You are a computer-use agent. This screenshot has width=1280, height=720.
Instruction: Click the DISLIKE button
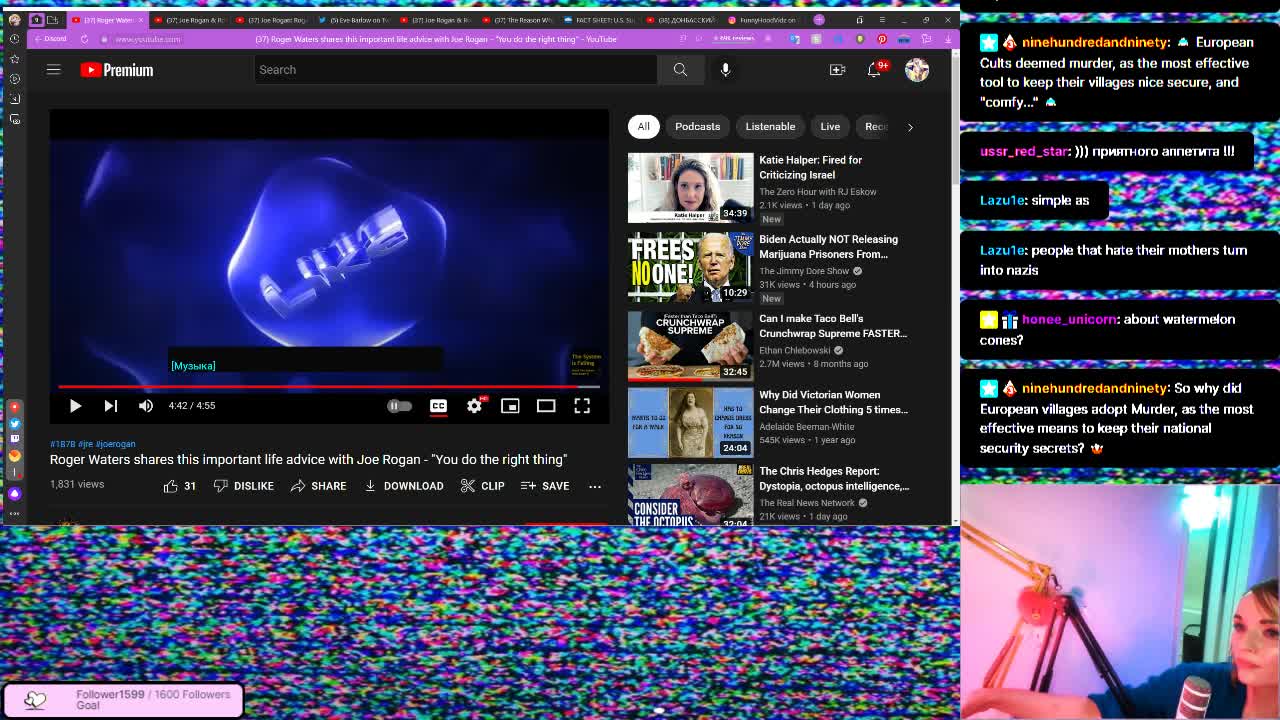[243, 486]
